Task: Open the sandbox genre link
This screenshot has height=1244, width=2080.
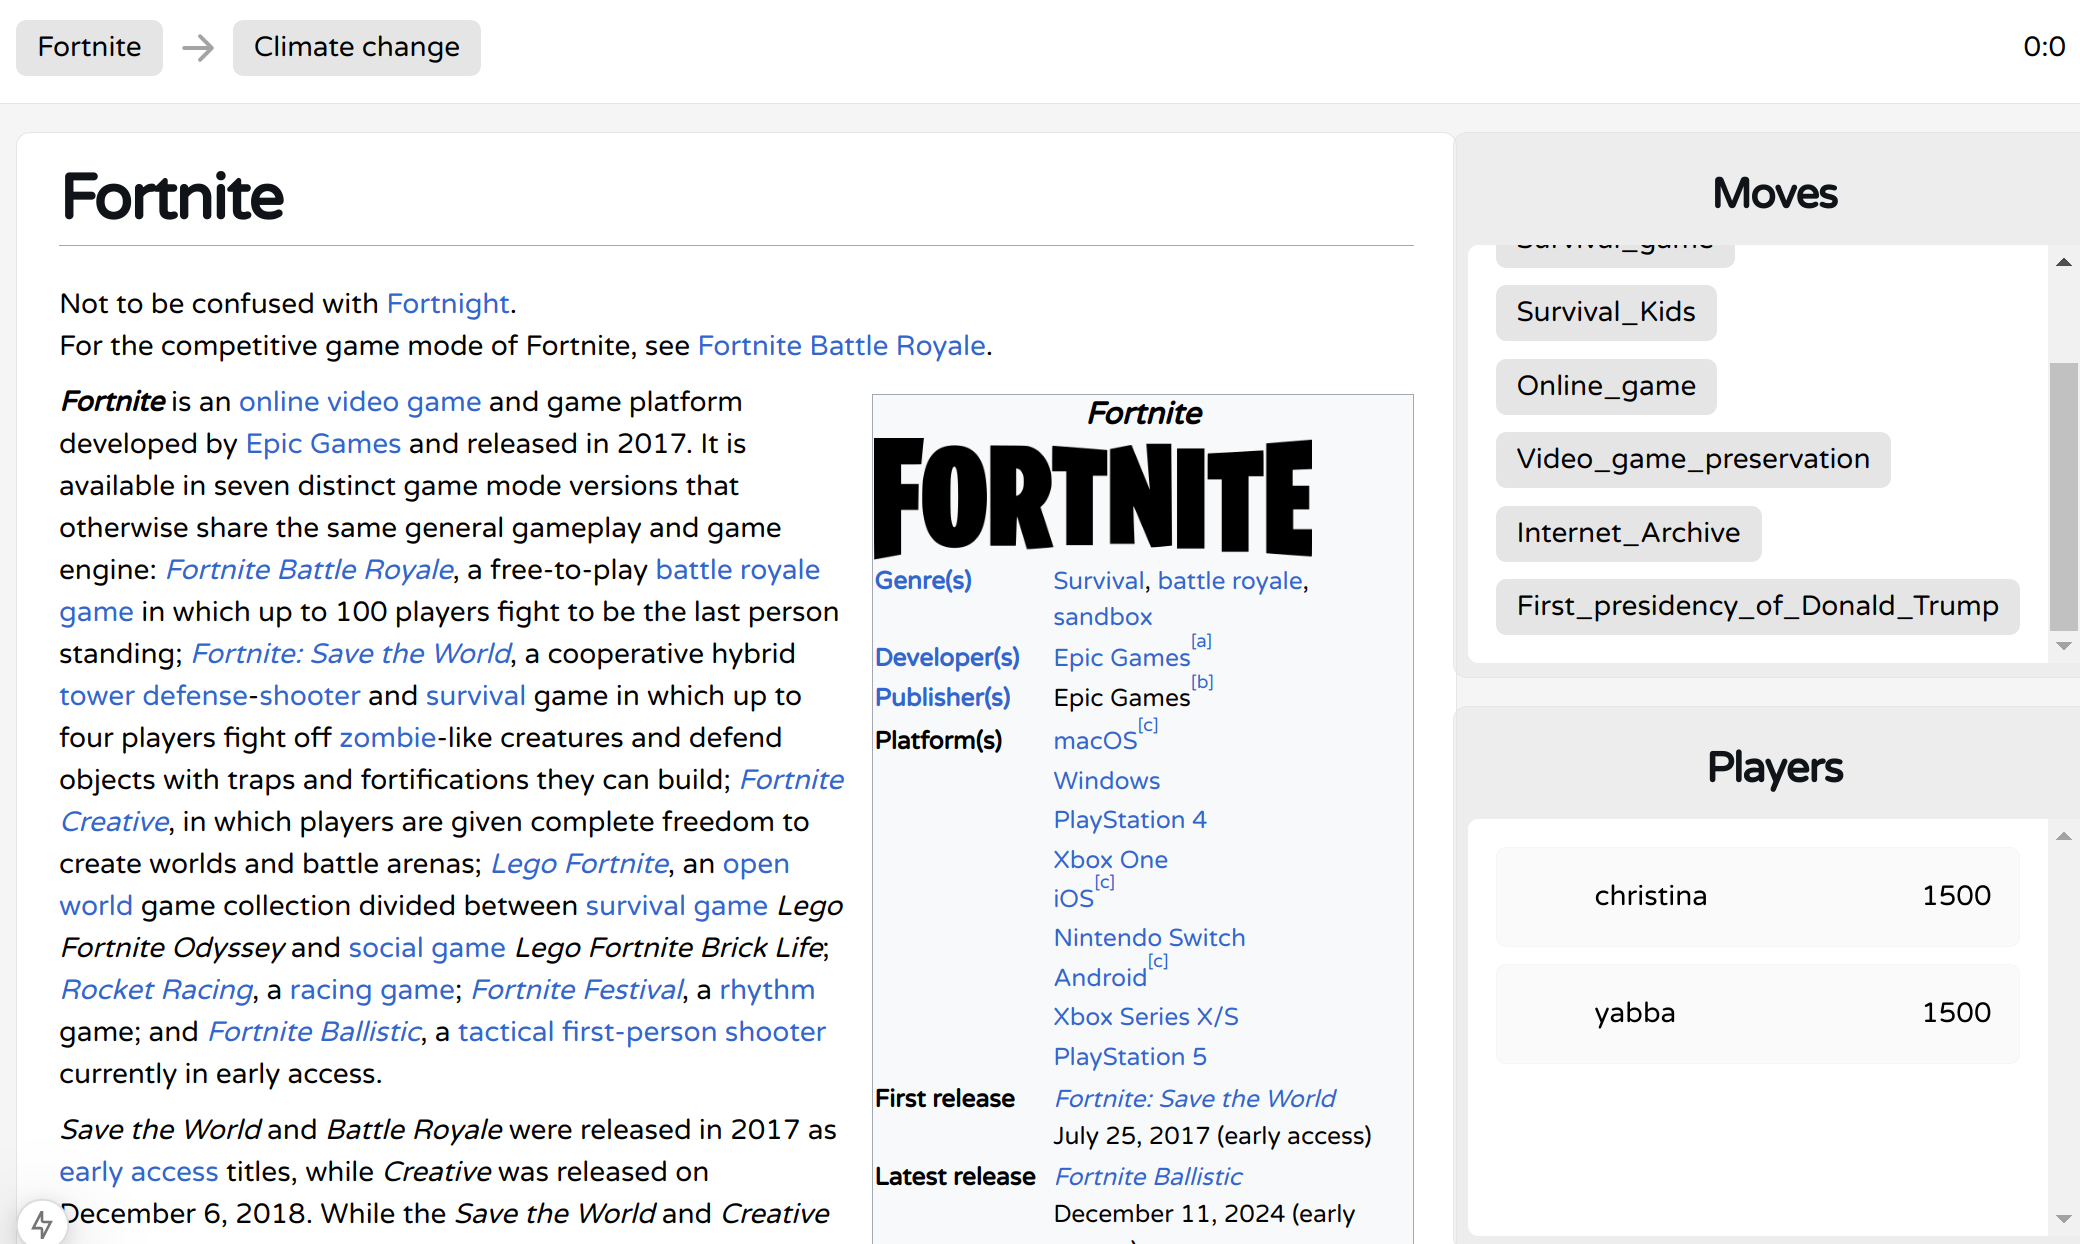Action: 1102,617
